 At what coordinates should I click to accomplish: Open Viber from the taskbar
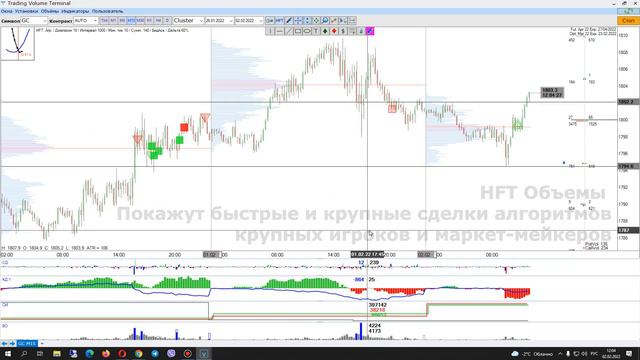[171, 353]
